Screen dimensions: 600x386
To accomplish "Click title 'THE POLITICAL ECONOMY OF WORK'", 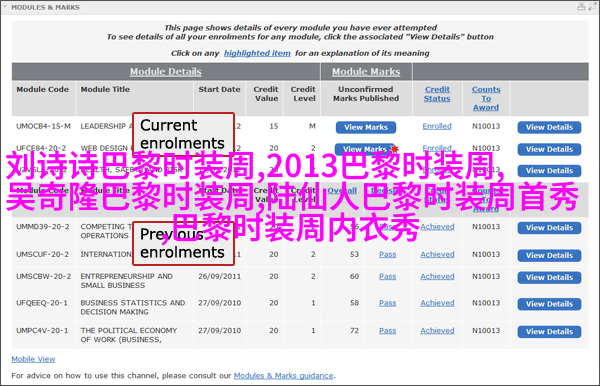I will (129, 335).
